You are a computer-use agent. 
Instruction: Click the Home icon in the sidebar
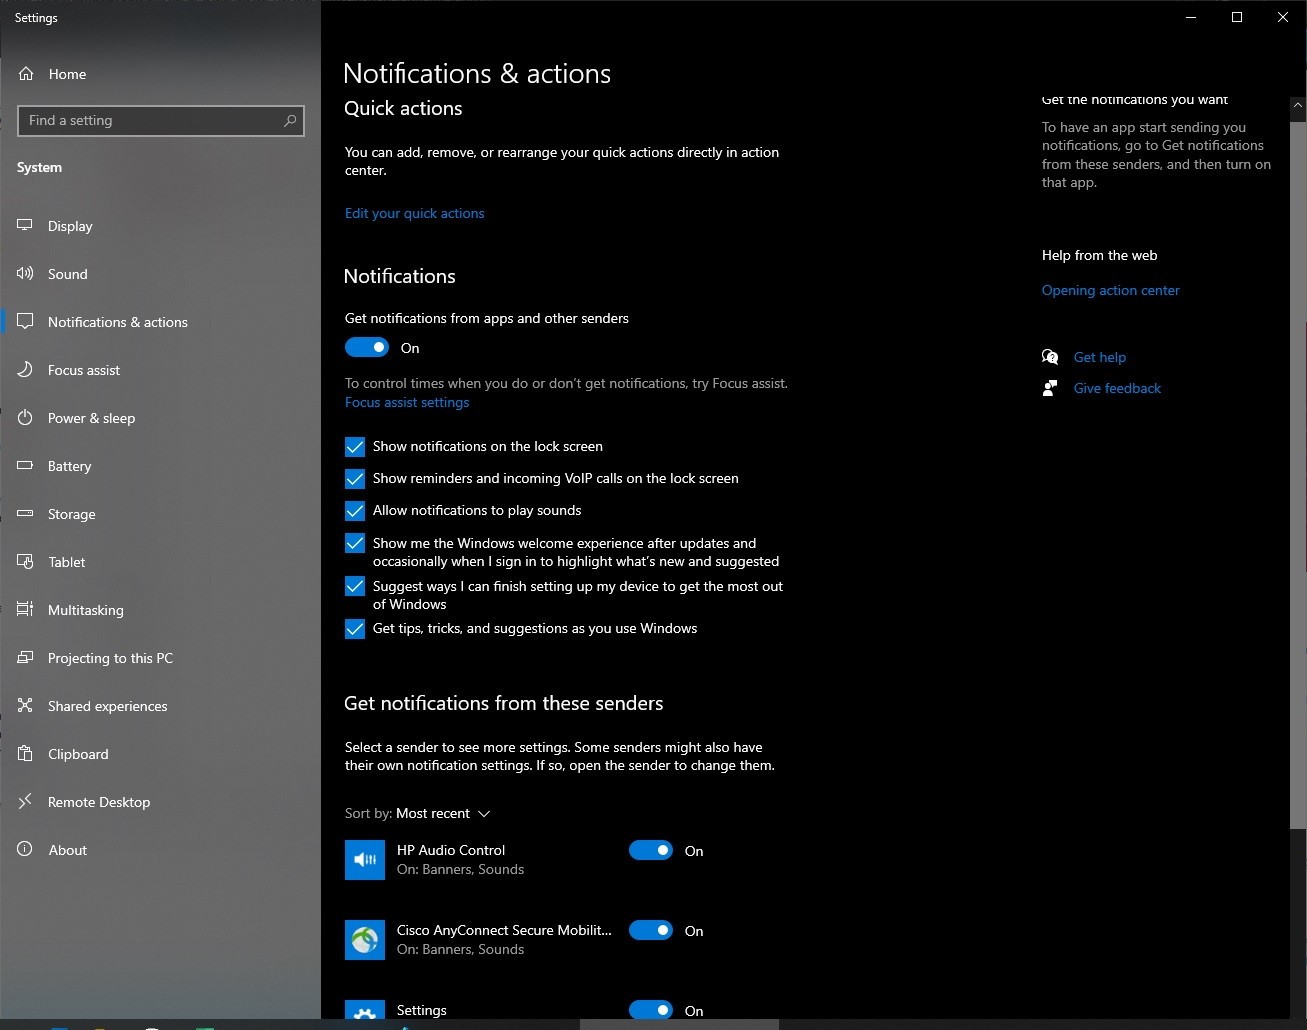(24, 73)
